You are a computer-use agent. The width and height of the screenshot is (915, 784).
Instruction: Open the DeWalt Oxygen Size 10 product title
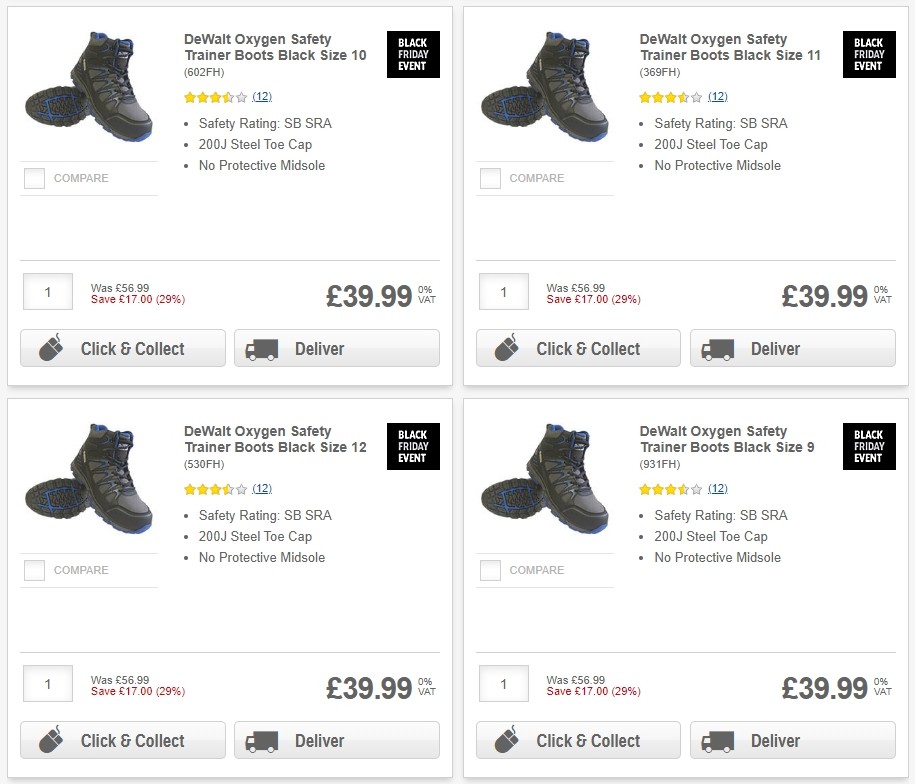[x=275, y=47]
